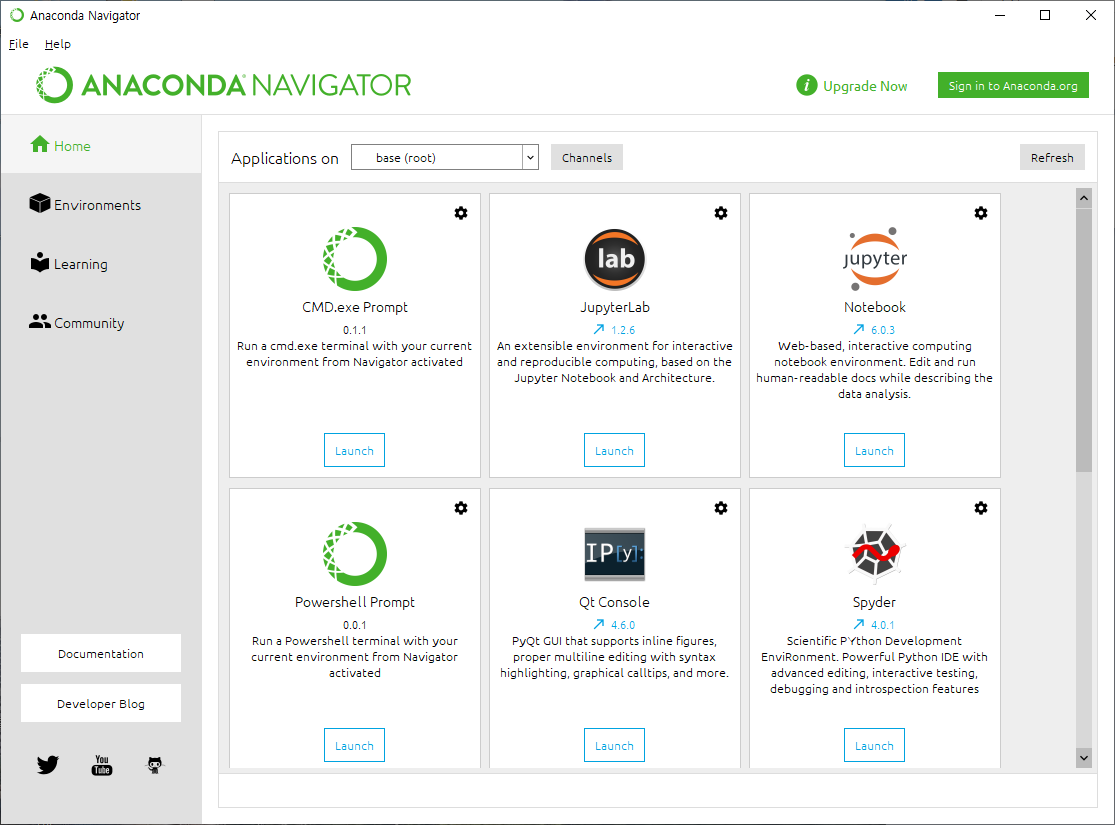Click the scrollbar down arrow
This screenshot has height=825, width=1115.
[1084, 757]
